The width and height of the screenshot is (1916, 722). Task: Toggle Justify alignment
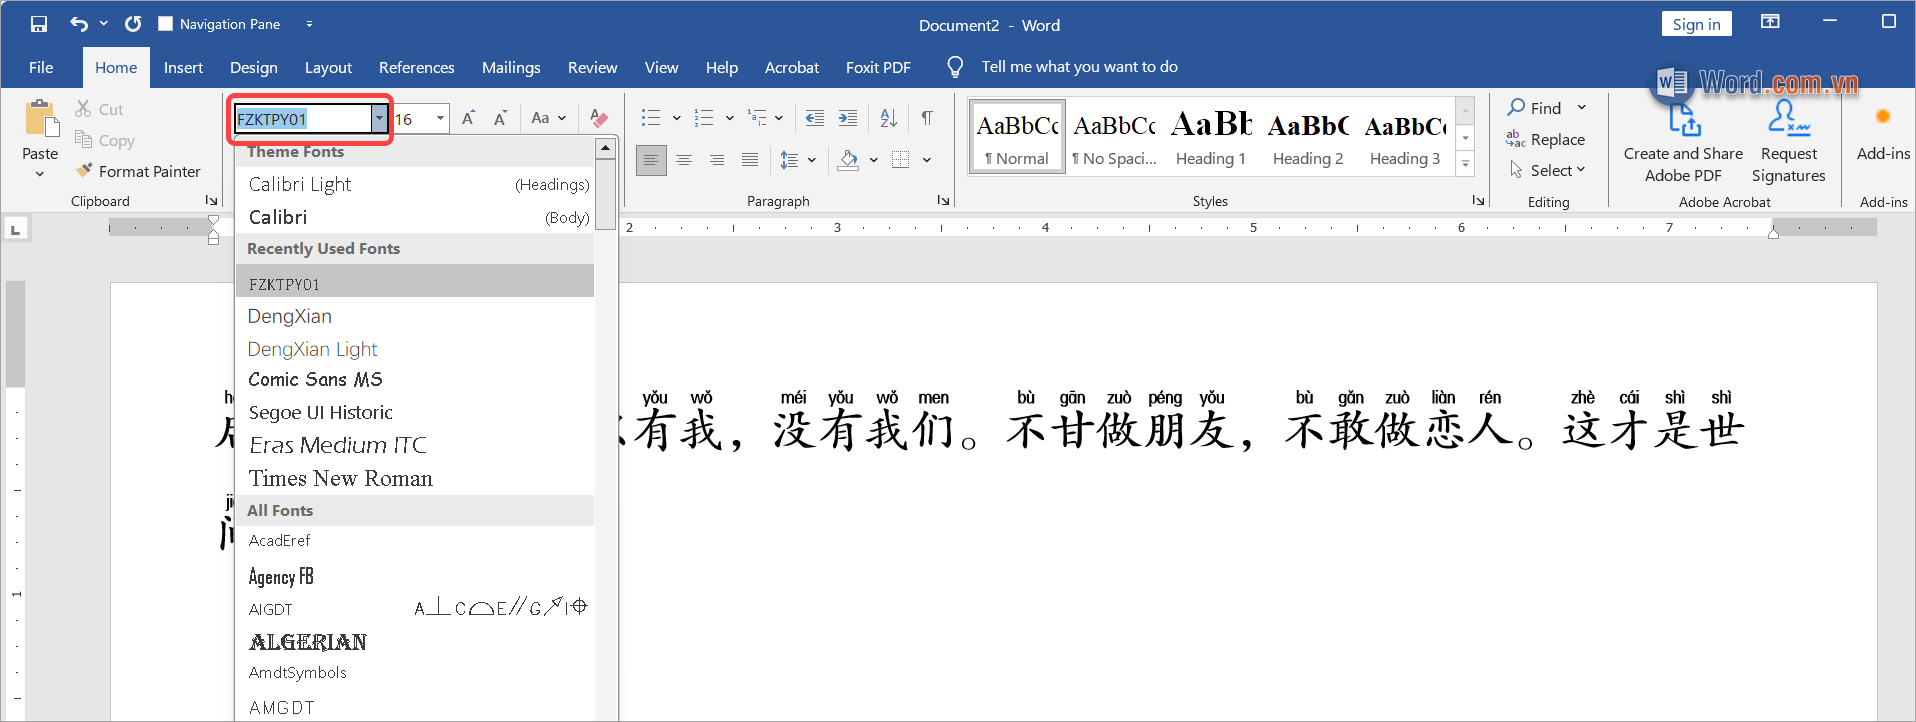750,160
